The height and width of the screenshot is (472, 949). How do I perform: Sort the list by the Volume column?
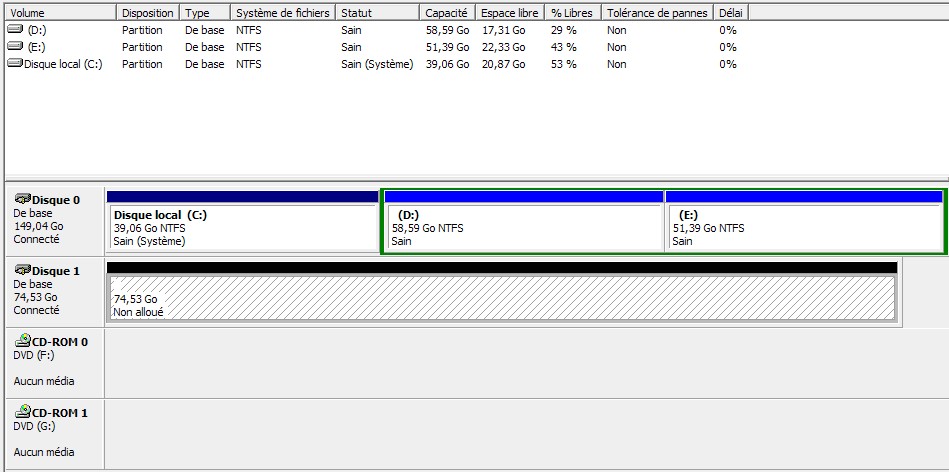(x=60, y=13)
